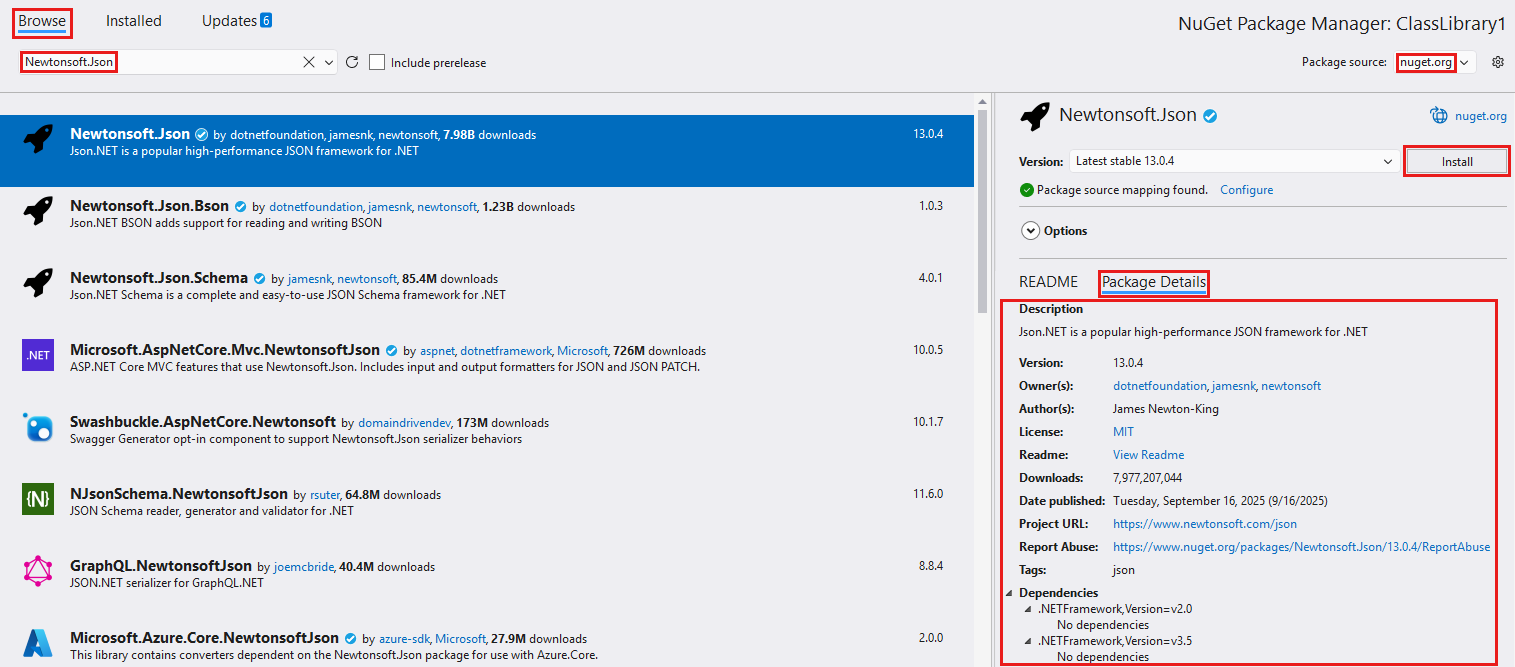Click the 13.0.4 version on selected row
This screenshot has width=1515, height=667.
pyautogui.click(x=928, y=134)
